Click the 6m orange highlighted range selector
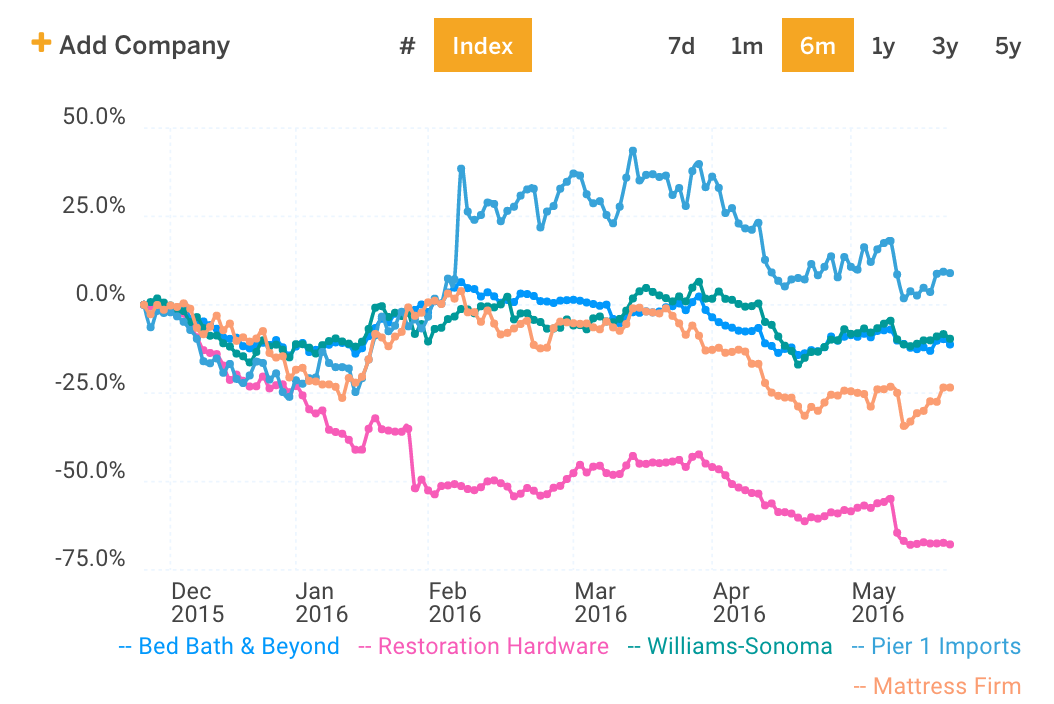1054x704 pixels. pyautogui.click(x=819, y=45)
